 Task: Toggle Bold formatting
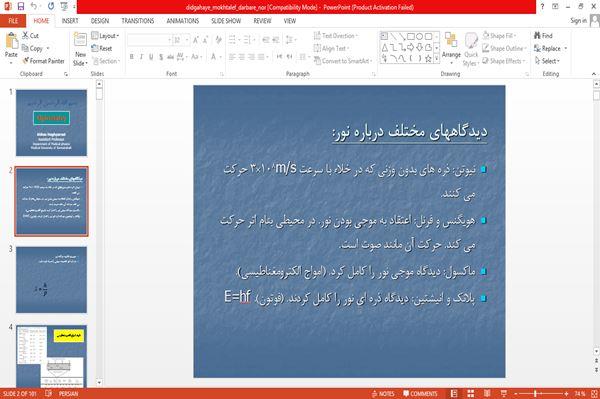coord(132,57)
